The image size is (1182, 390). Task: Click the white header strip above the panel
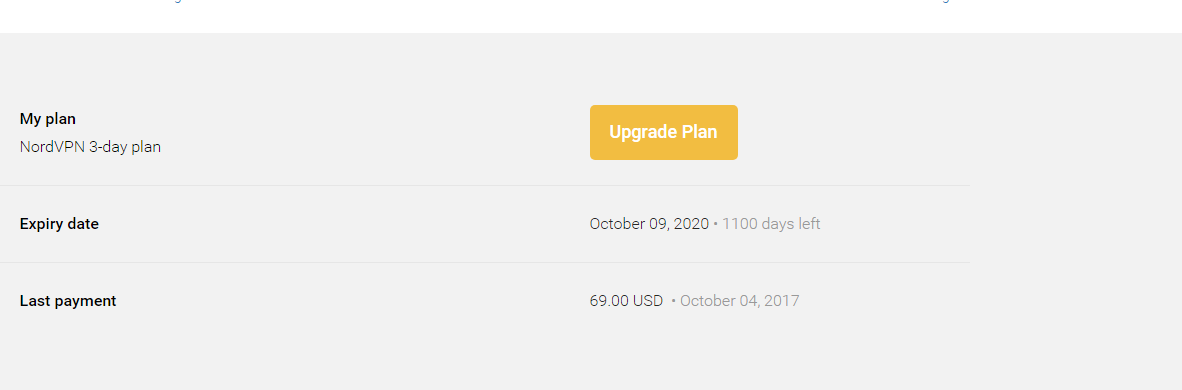click(x=591, y=17)
